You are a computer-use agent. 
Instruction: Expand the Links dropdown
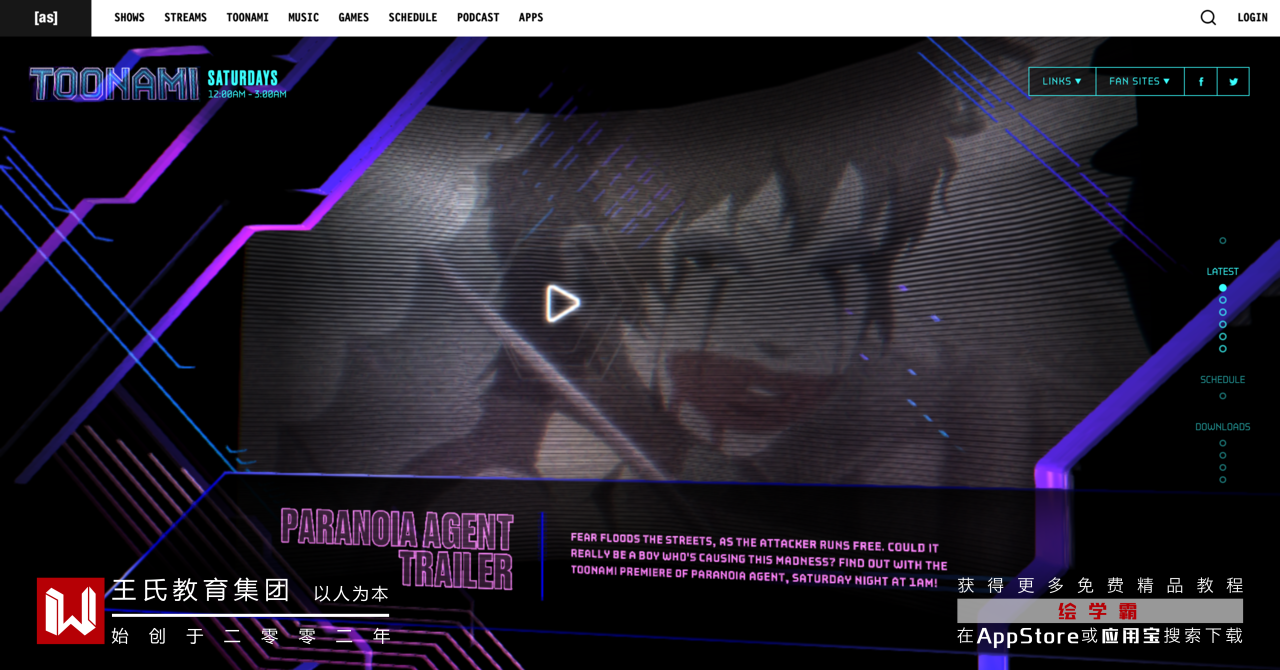(x=1062, y=82)
